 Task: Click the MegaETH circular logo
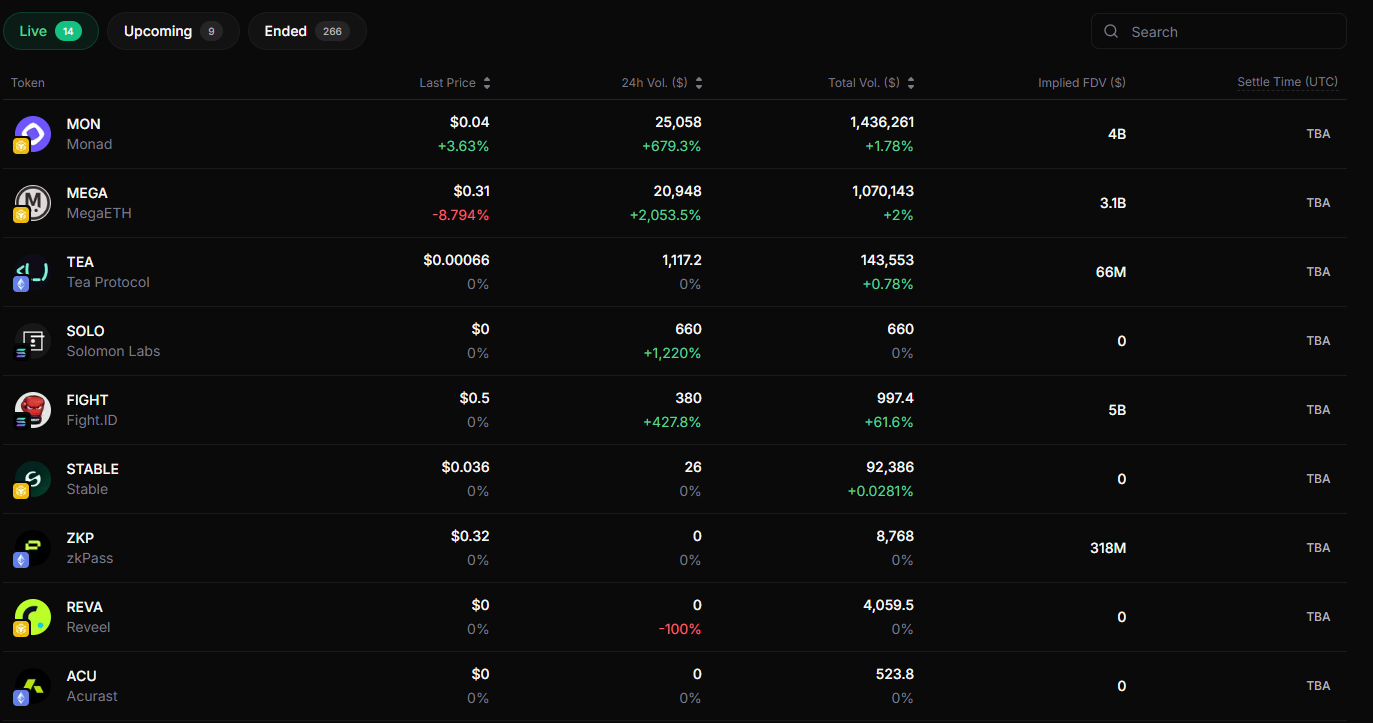[31, 202]
